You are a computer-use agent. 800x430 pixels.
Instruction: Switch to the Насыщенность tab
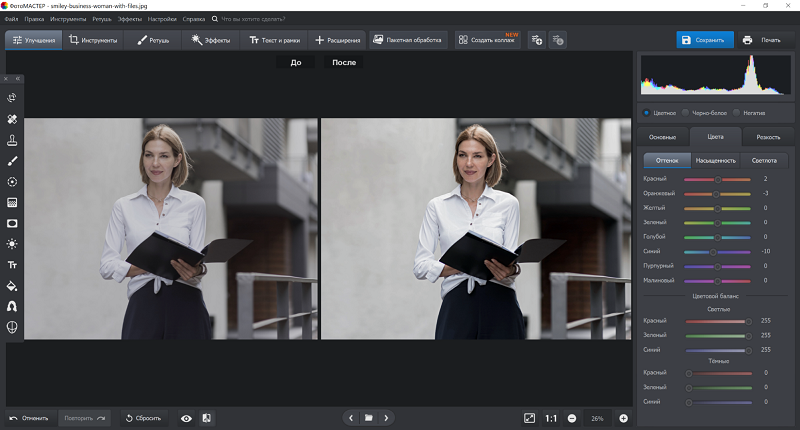pyautogui.click(x=715, y=160)
